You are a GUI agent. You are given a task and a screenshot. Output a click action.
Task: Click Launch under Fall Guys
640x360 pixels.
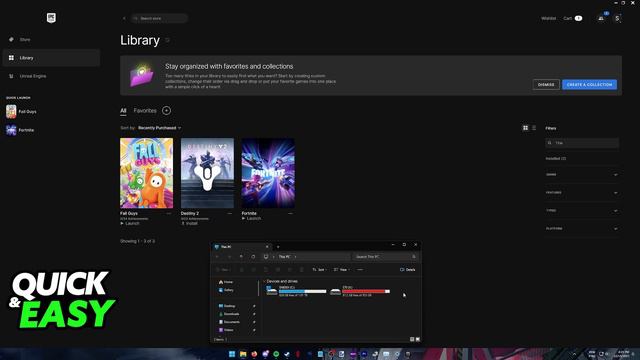pos(130,223)
